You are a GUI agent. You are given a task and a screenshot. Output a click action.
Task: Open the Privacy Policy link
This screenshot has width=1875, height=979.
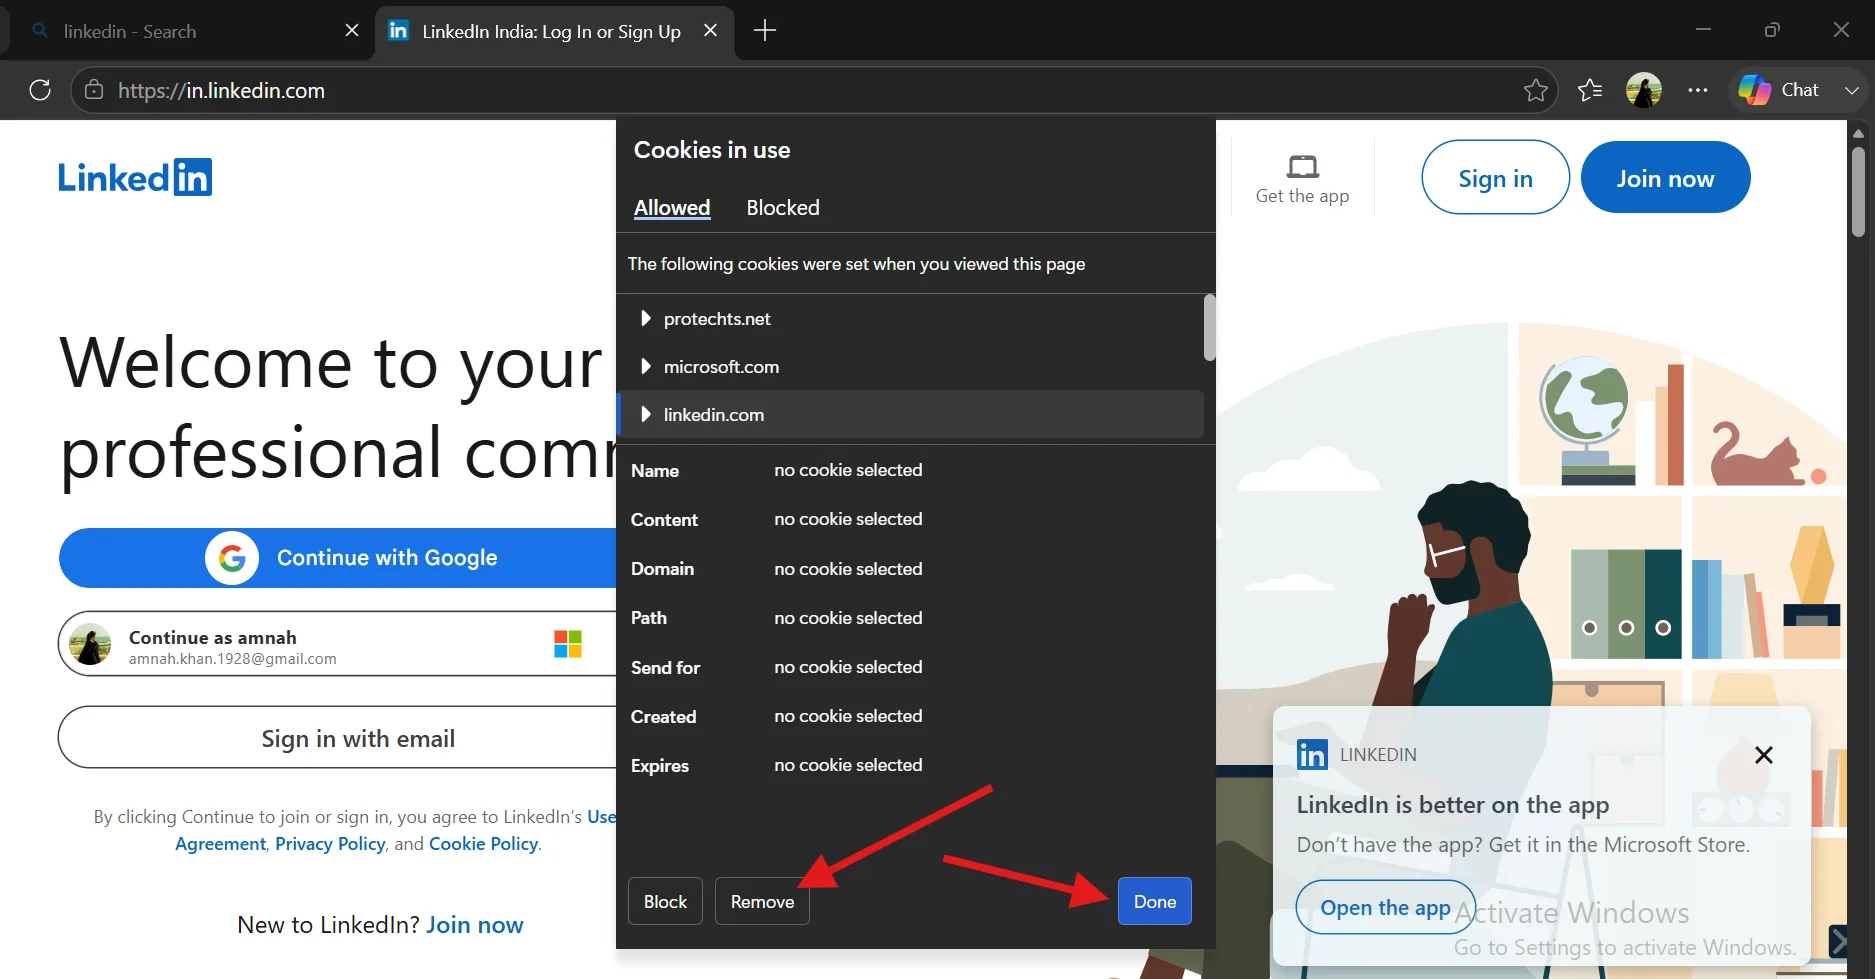pyautogui.click(x=330, y=844)
